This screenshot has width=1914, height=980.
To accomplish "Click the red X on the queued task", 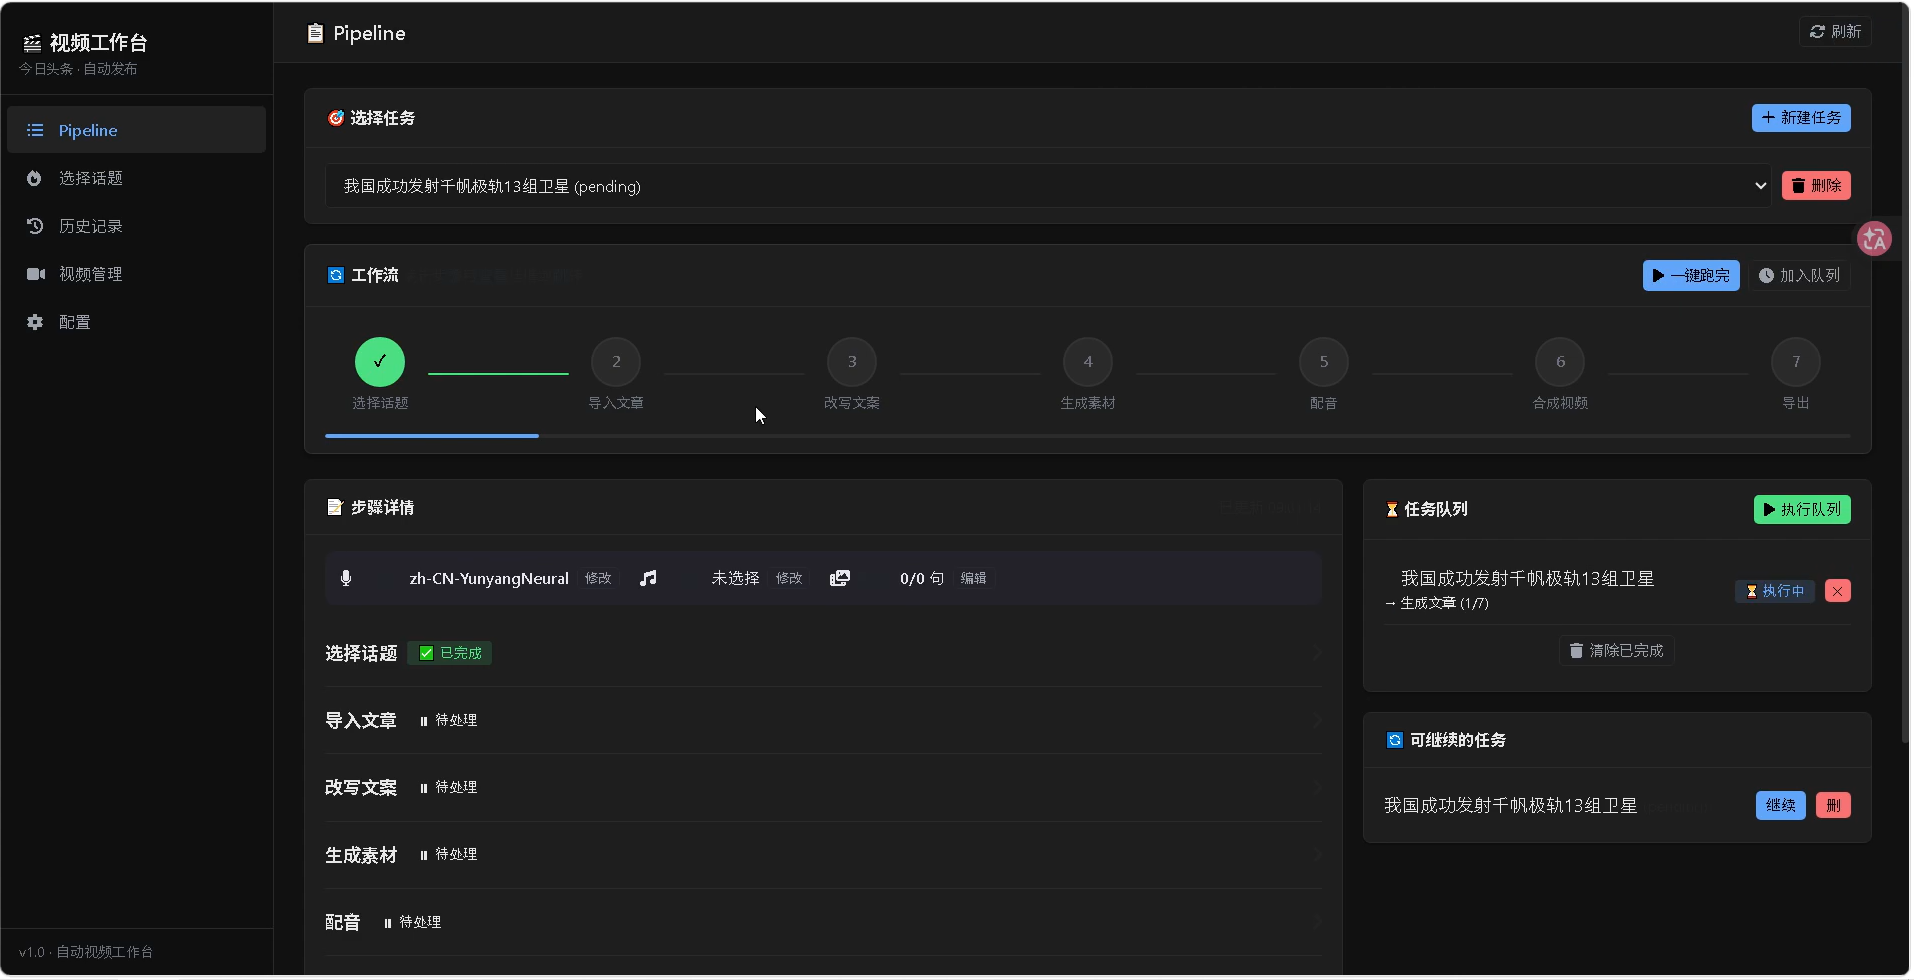I will click(x=1838, y=591).
